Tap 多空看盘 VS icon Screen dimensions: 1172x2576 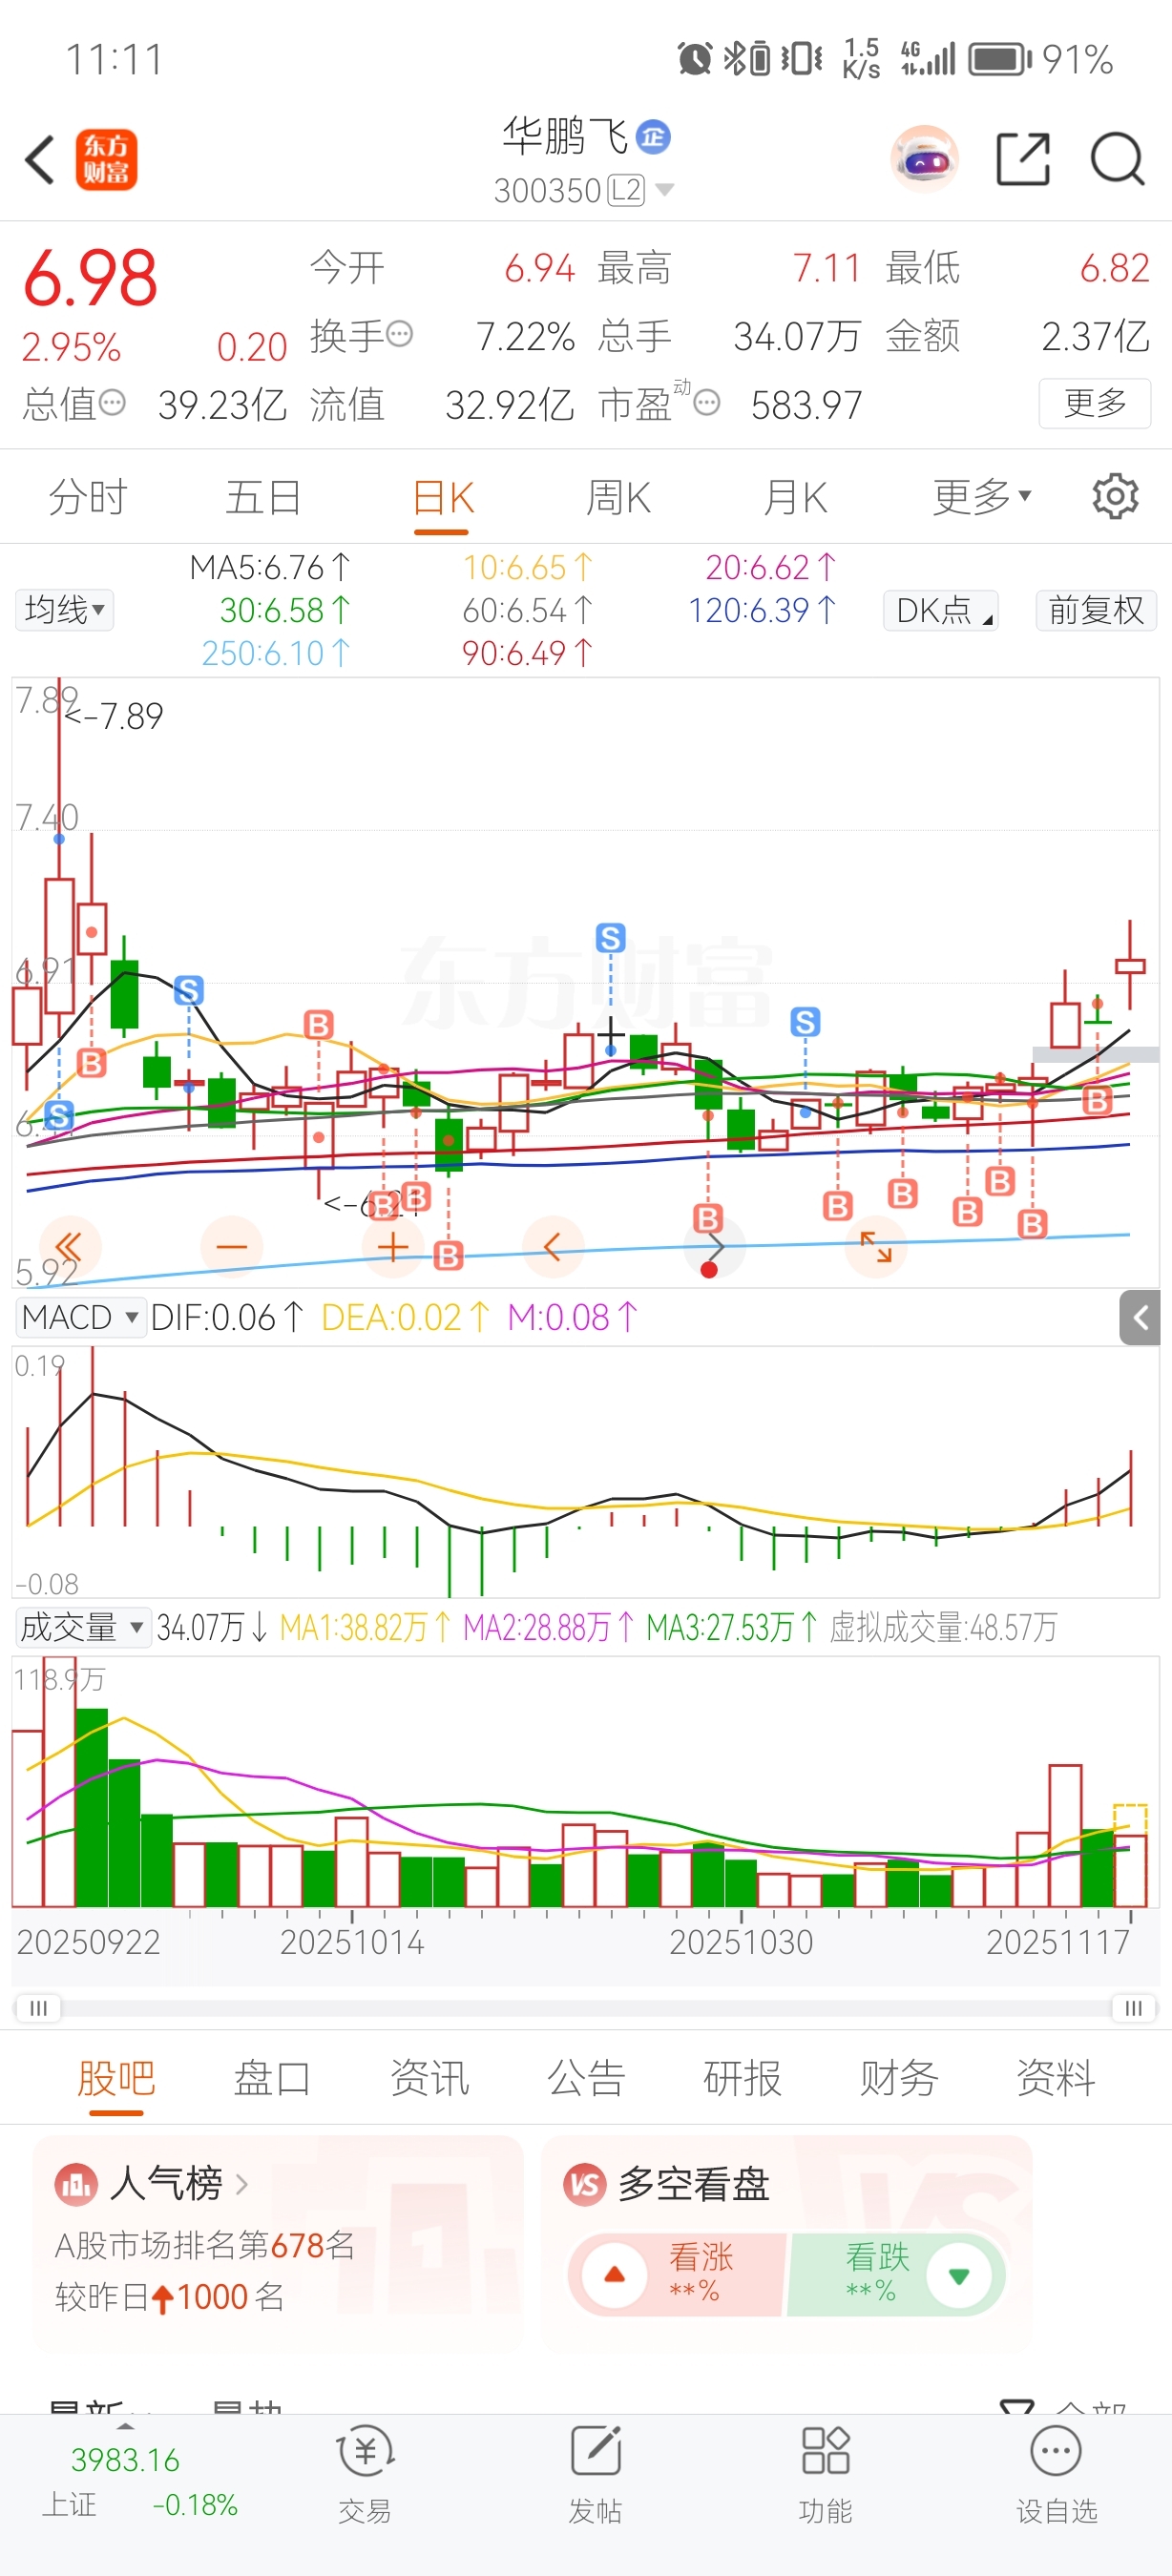(x=585, y=2185)
